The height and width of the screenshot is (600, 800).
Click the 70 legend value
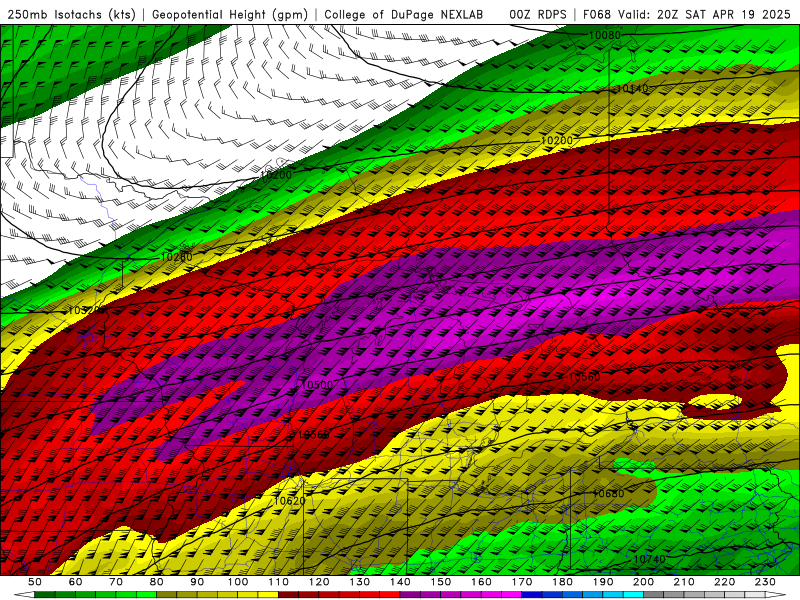[116, 582]
